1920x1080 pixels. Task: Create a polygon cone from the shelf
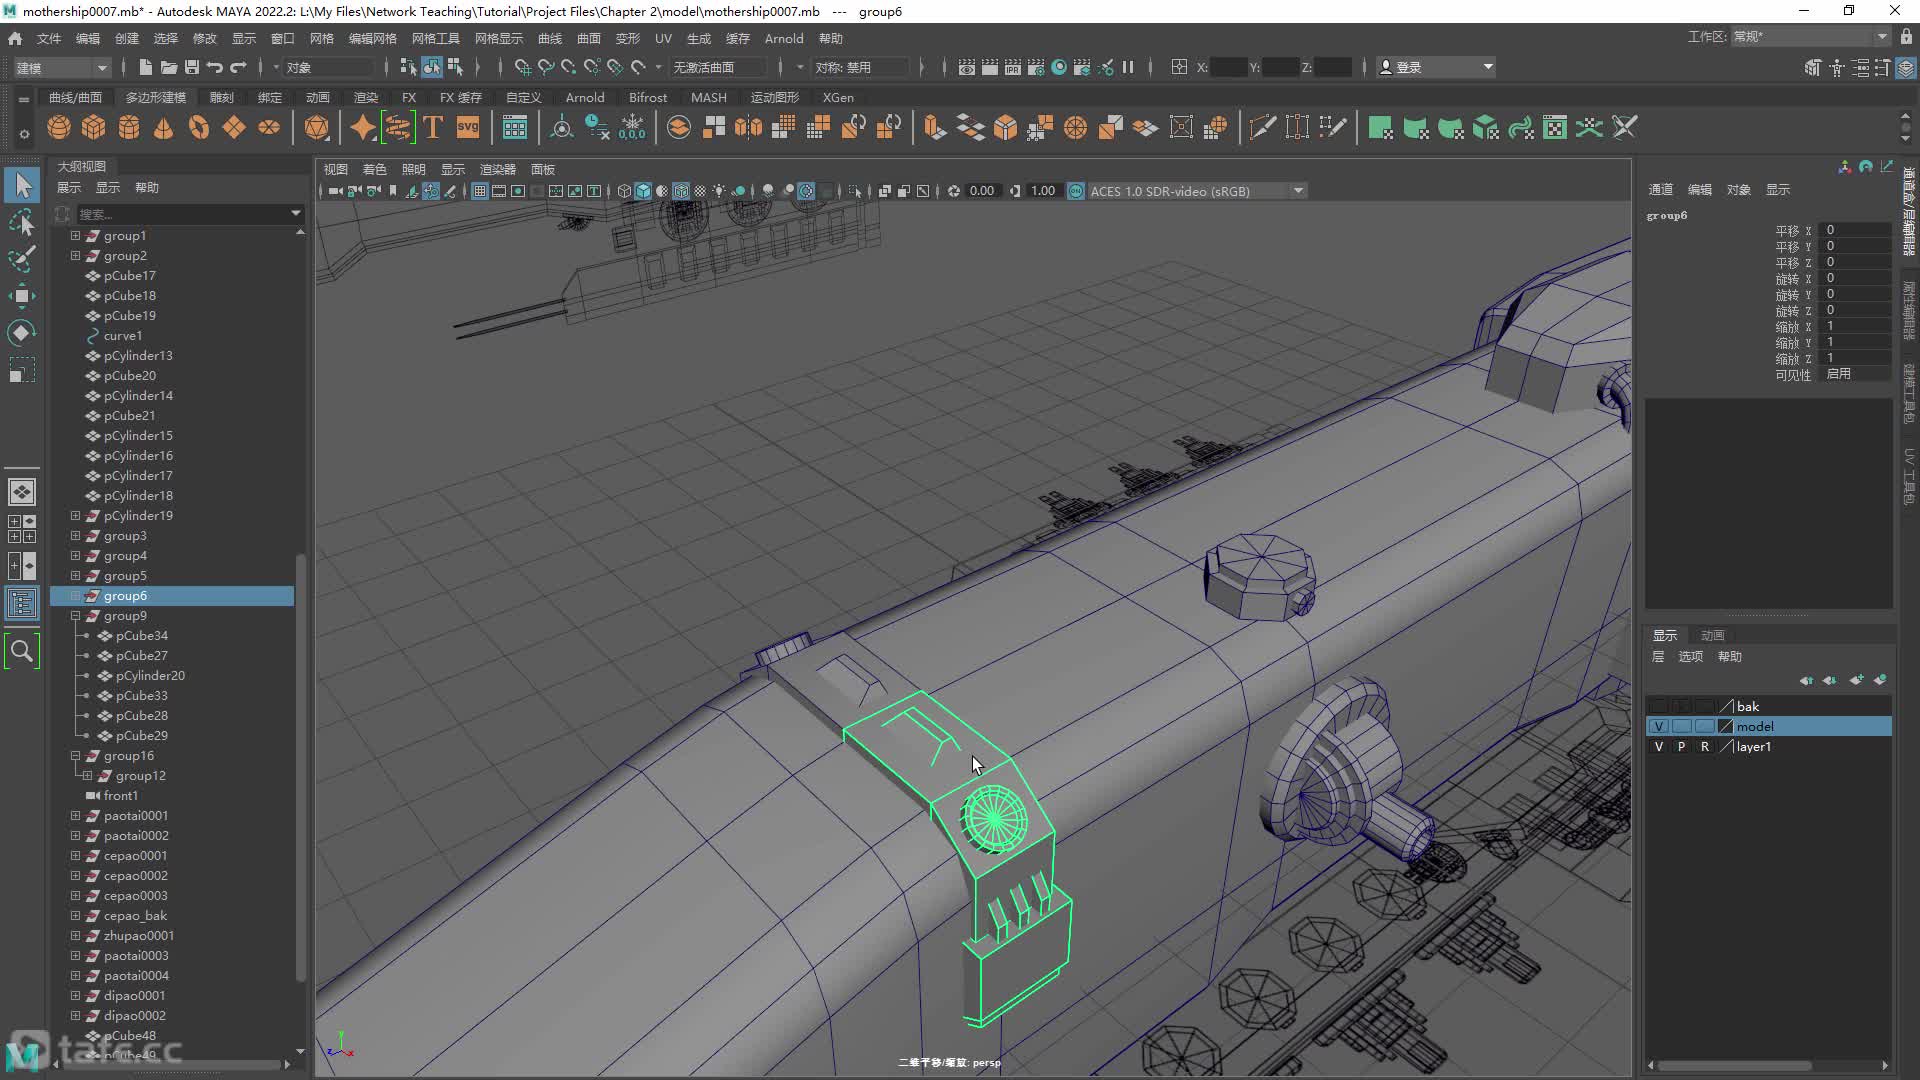163,127
